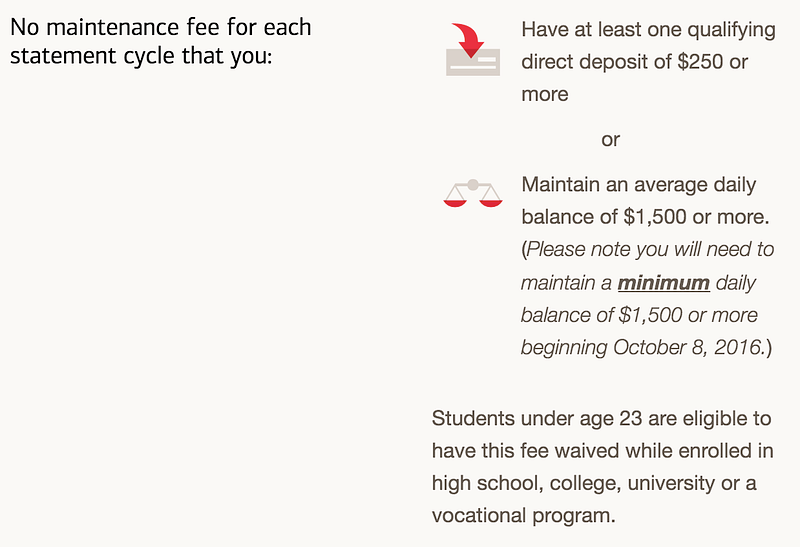Click the word "more" below direct deposit
This screenshot has width=800, height=547.
pos(544,94)
